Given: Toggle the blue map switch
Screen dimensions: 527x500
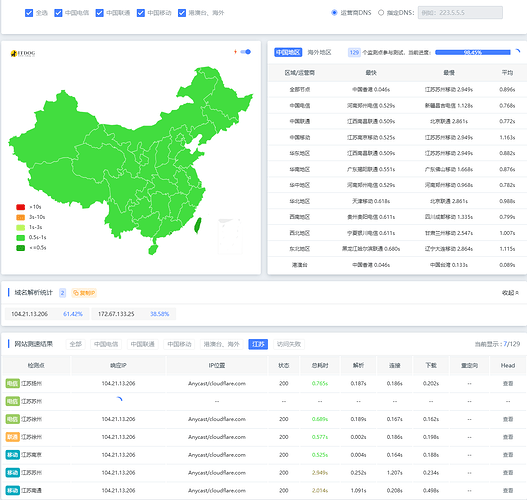Looking at the screenshot, I should pos(246,52).
